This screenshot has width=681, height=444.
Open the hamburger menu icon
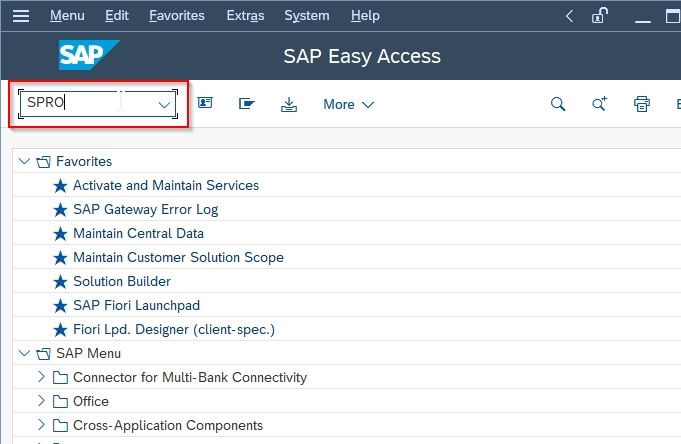pos(21,16)
